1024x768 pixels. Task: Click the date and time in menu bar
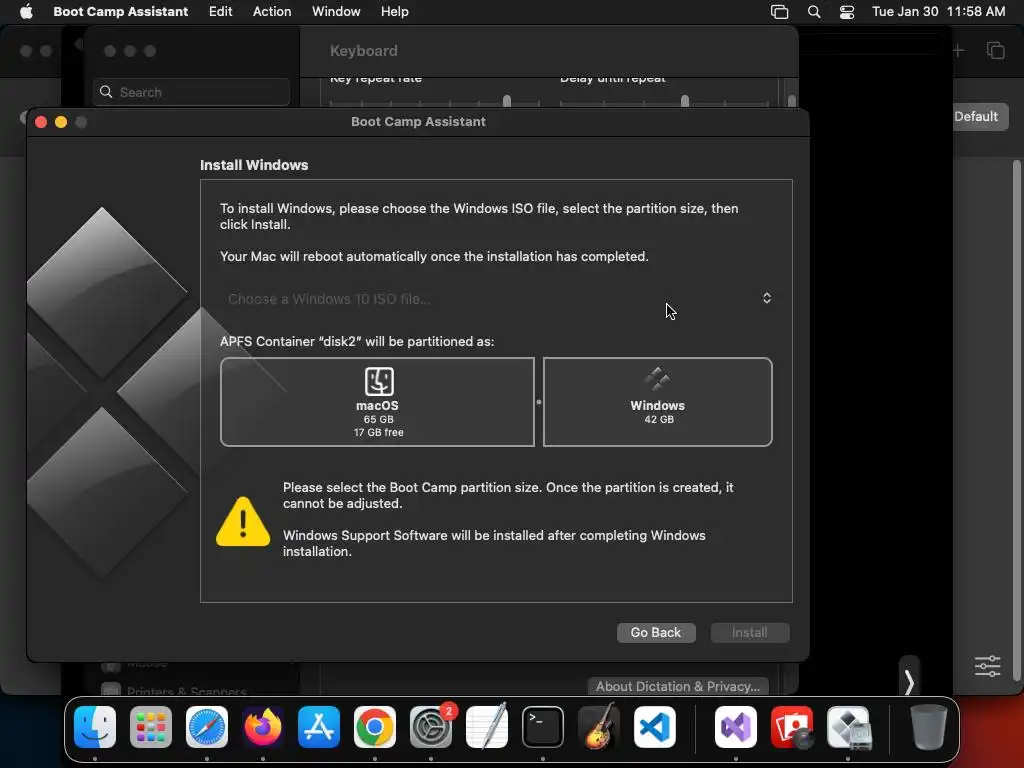pos(938,11)
